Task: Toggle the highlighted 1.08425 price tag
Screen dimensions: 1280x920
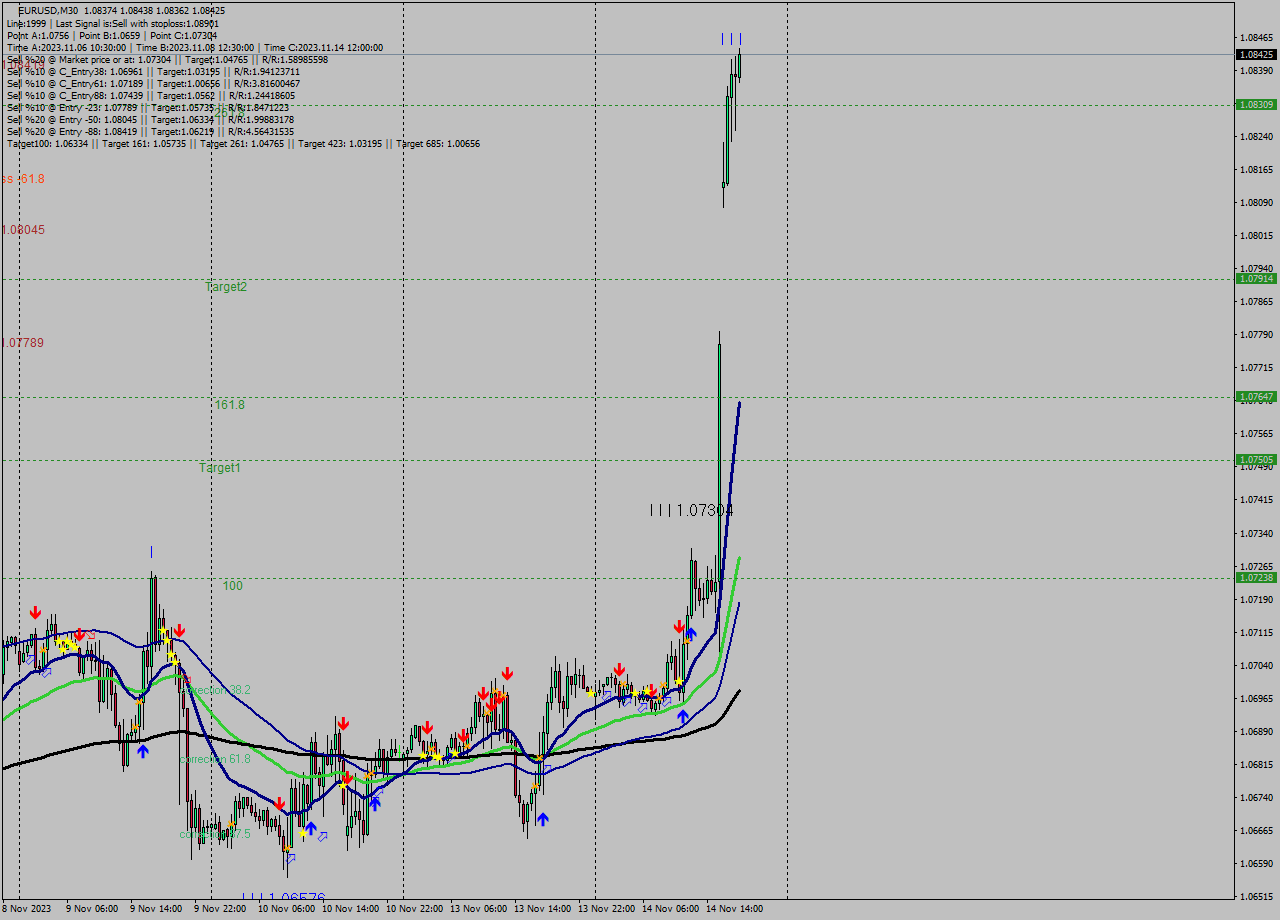Action: 1256,56
